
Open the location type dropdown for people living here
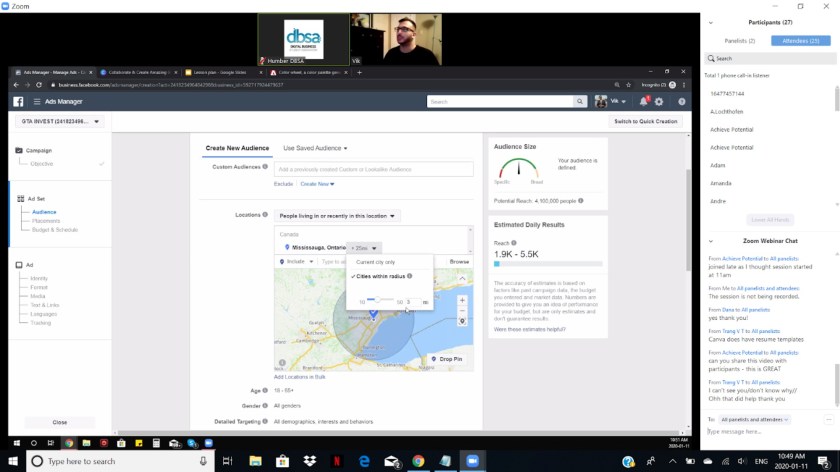coord(337,215)
